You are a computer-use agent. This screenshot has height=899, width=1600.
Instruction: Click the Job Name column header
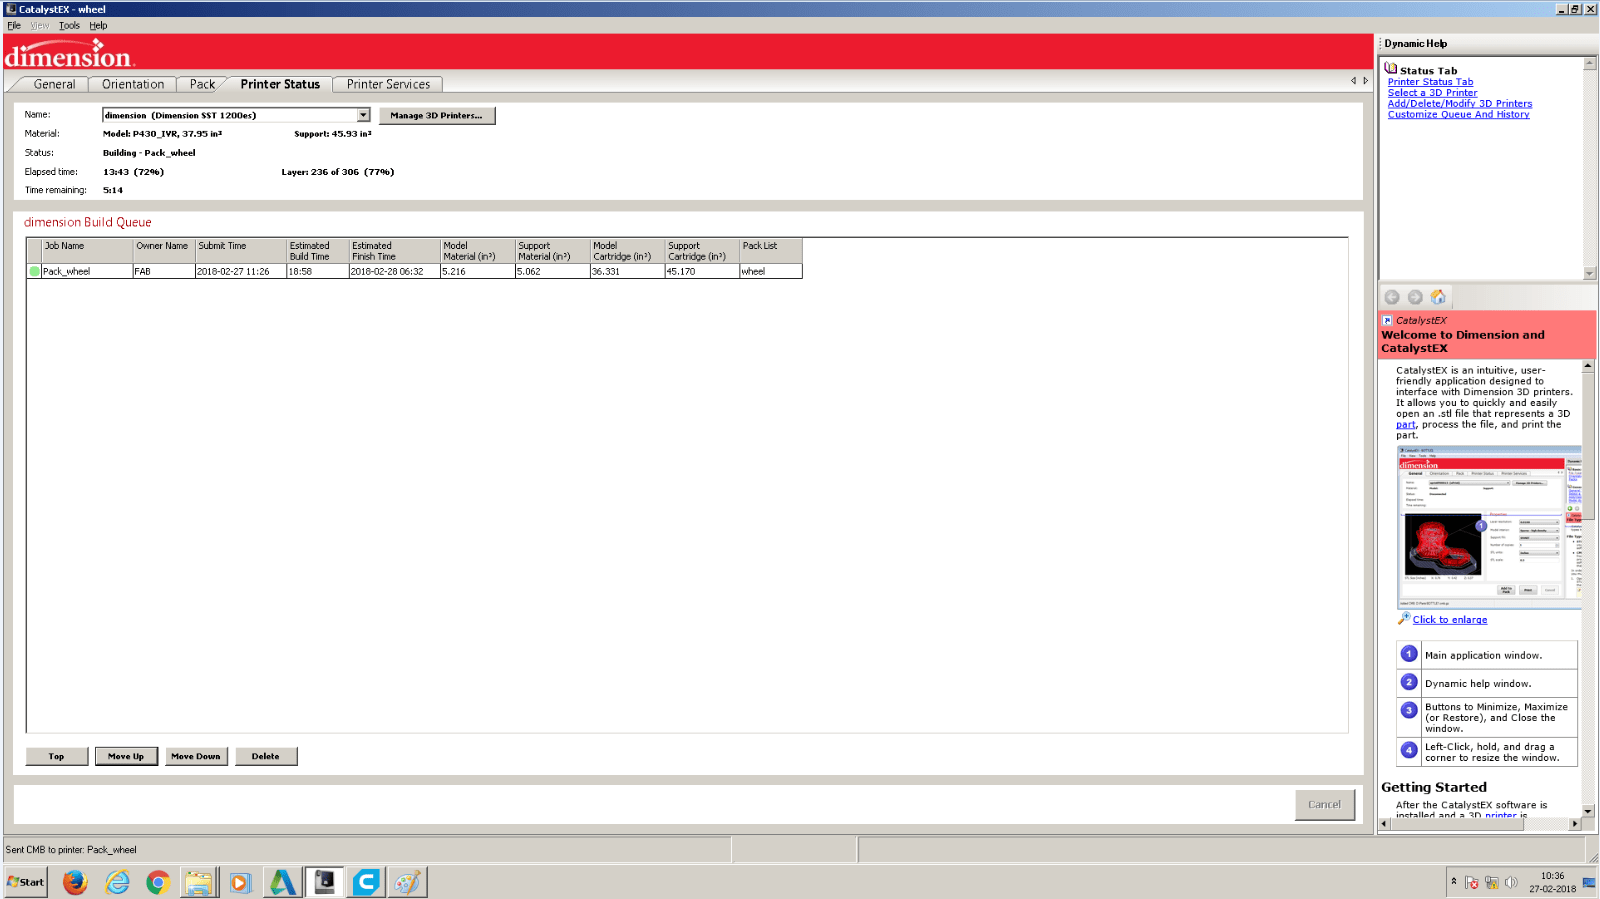(x=88, y=251)
